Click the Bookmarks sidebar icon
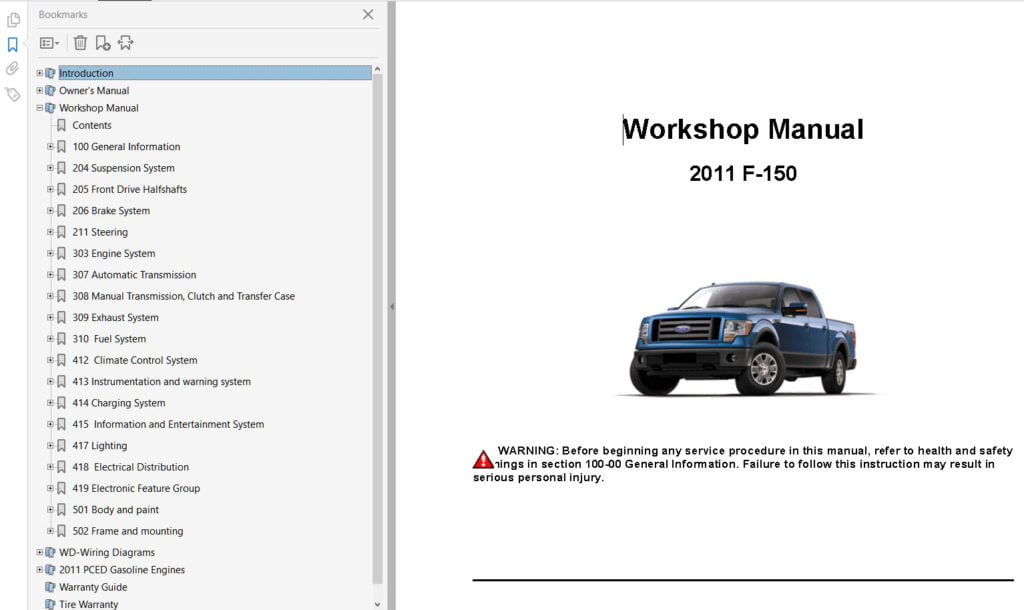This screenshot has width=1024, height=610. (13, 44)
